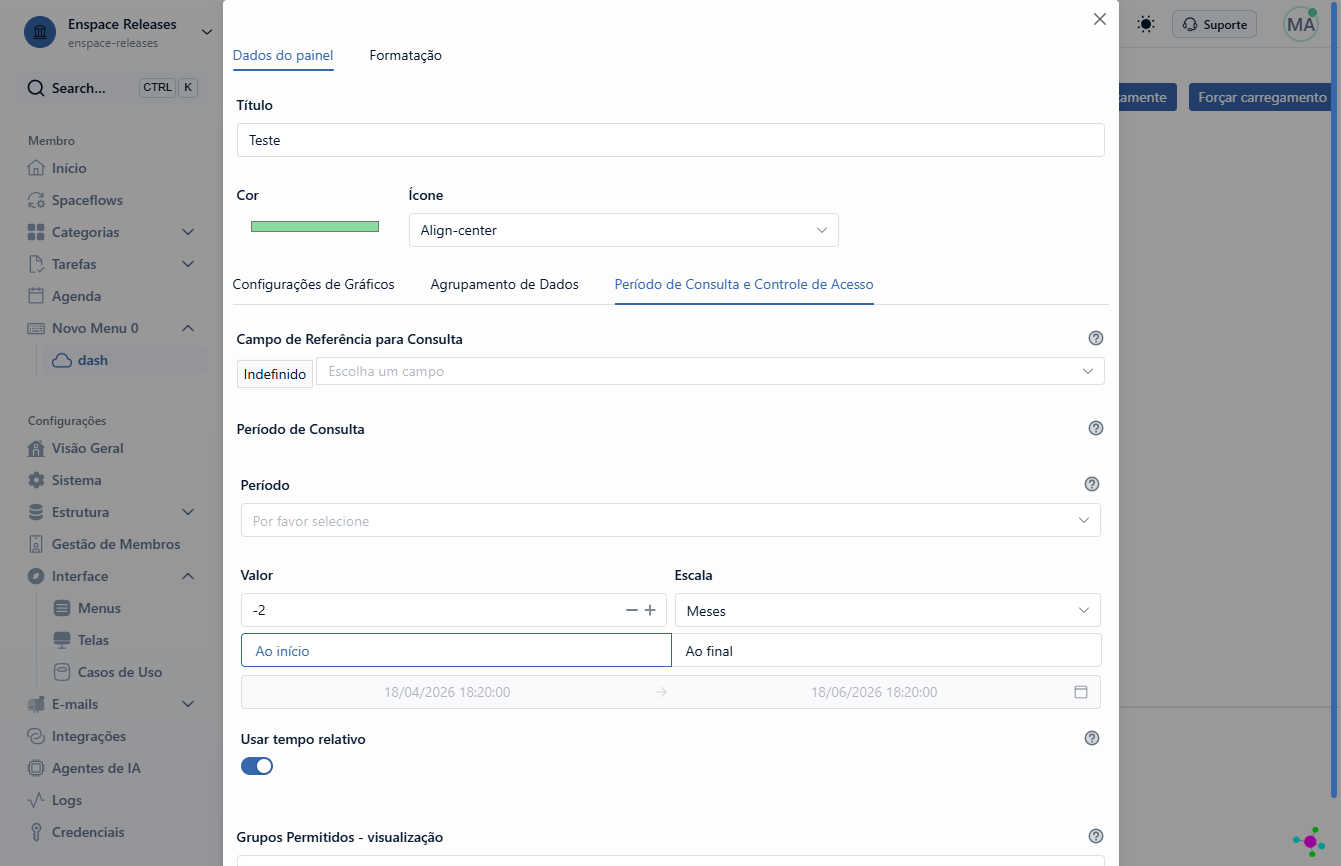Click the help icon beside Período de Consulta
This screenshot has height=866, width=1341.
point(1096,428)
